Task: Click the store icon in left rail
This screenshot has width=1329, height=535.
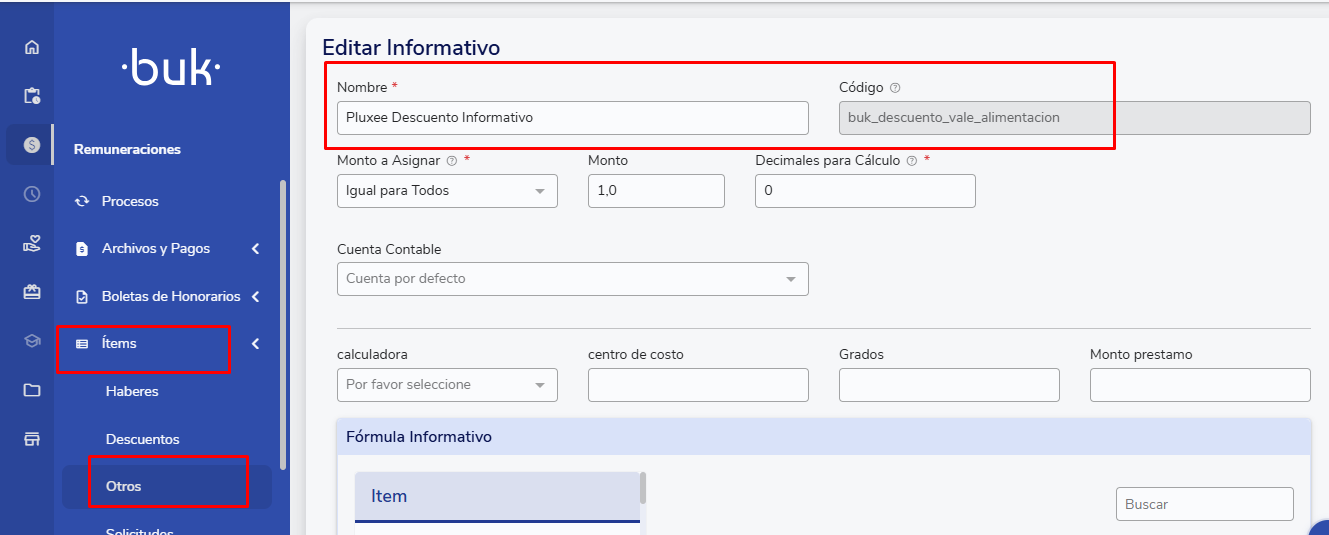Action: click(32, 439)
